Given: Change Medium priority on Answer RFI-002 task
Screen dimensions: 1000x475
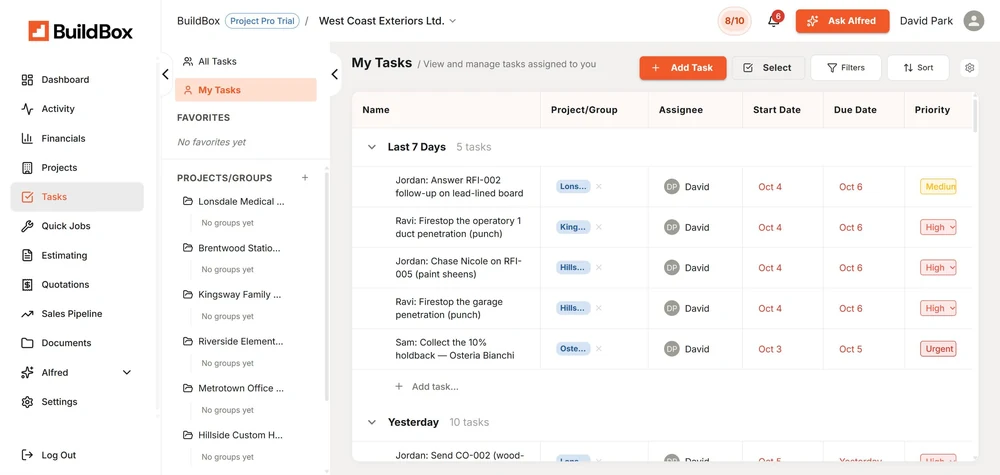Looking at the screenshot, I should 938,187.
